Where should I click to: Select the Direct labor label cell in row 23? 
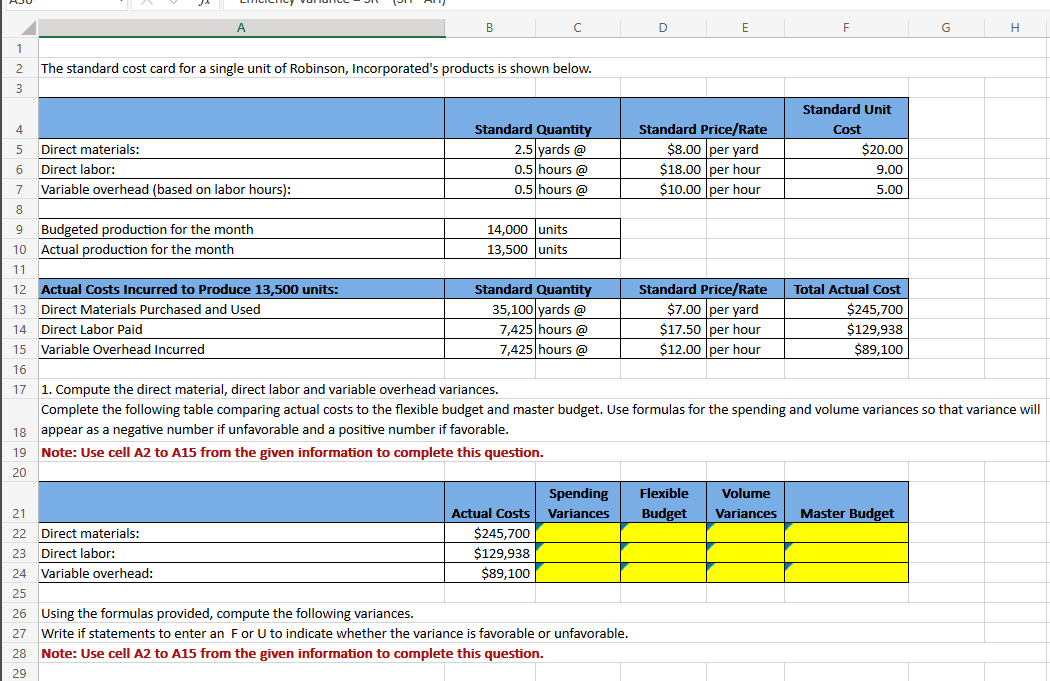[240, 553]
